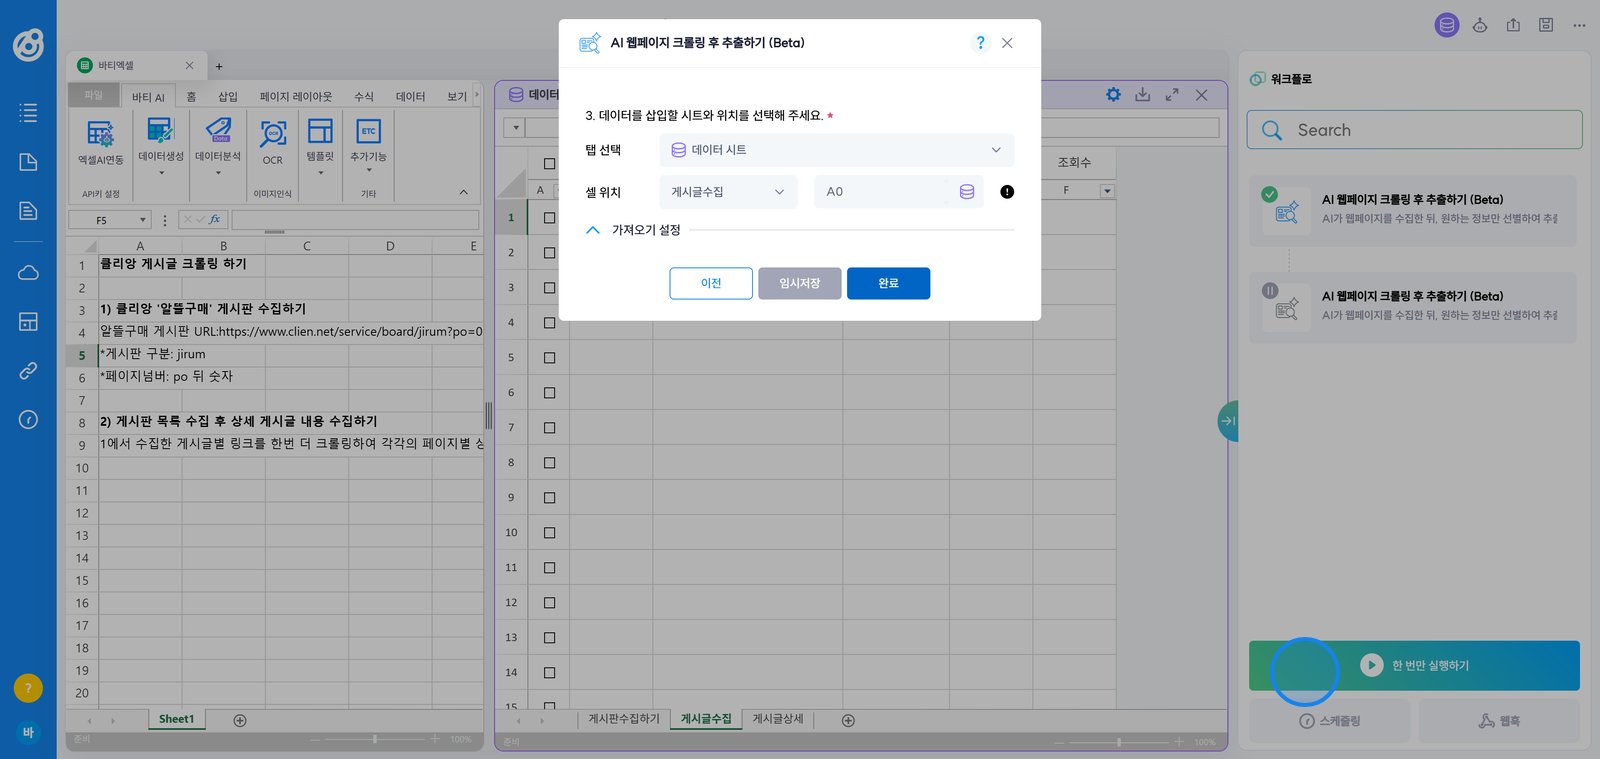
Task: Click the cell picker database icon in dialog
Action: click(967, 192)
